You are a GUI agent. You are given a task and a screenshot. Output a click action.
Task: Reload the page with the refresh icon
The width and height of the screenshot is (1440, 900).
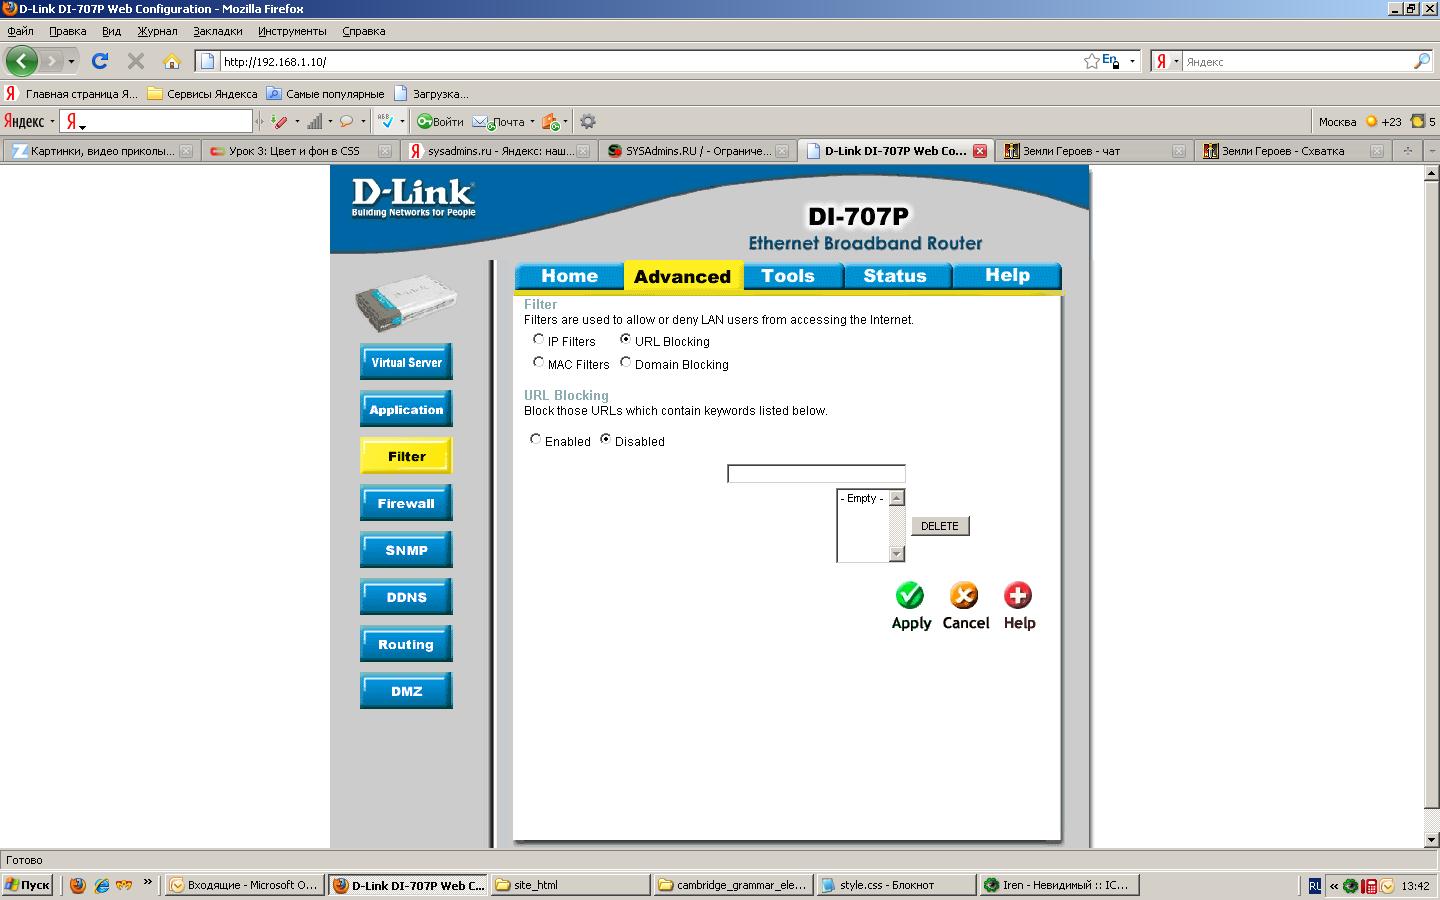(100, 61)
